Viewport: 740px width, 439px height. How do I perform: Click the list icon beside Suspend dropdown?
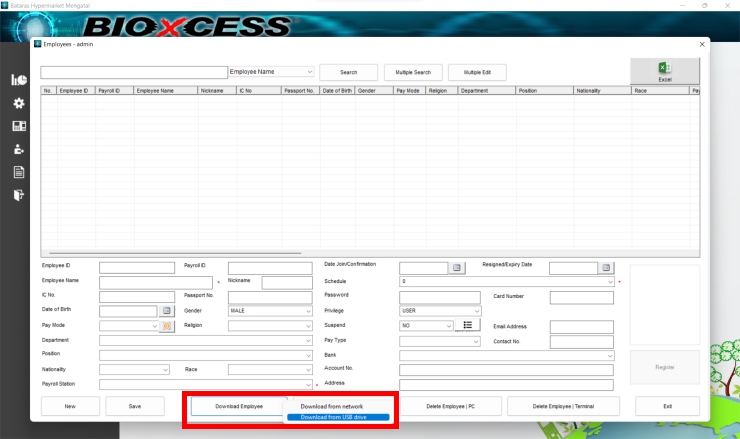tap(467, 325)
